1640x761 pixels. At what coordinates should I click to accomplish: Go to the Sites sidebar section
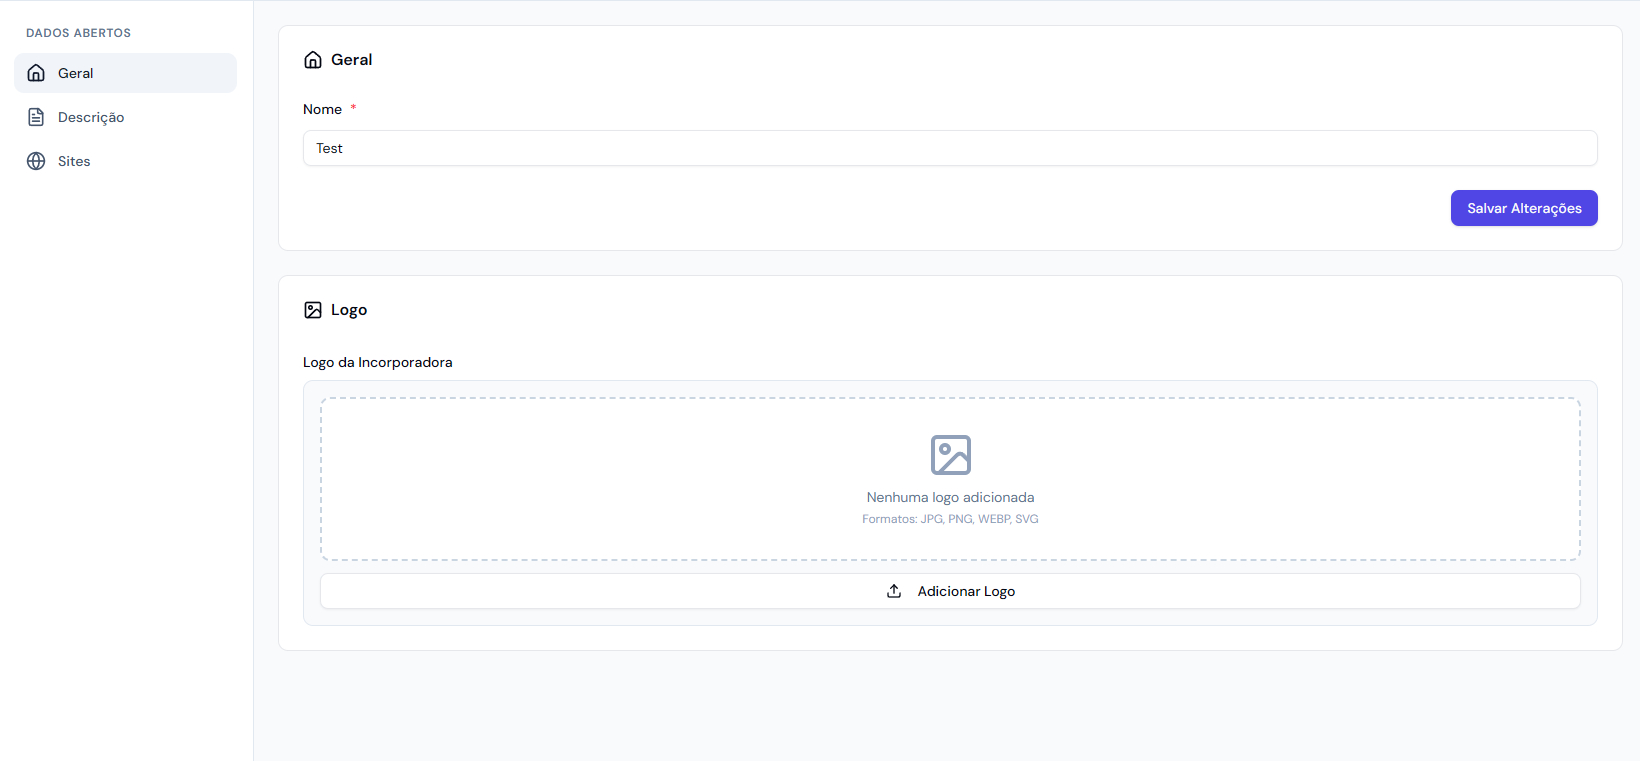(74, 161)
